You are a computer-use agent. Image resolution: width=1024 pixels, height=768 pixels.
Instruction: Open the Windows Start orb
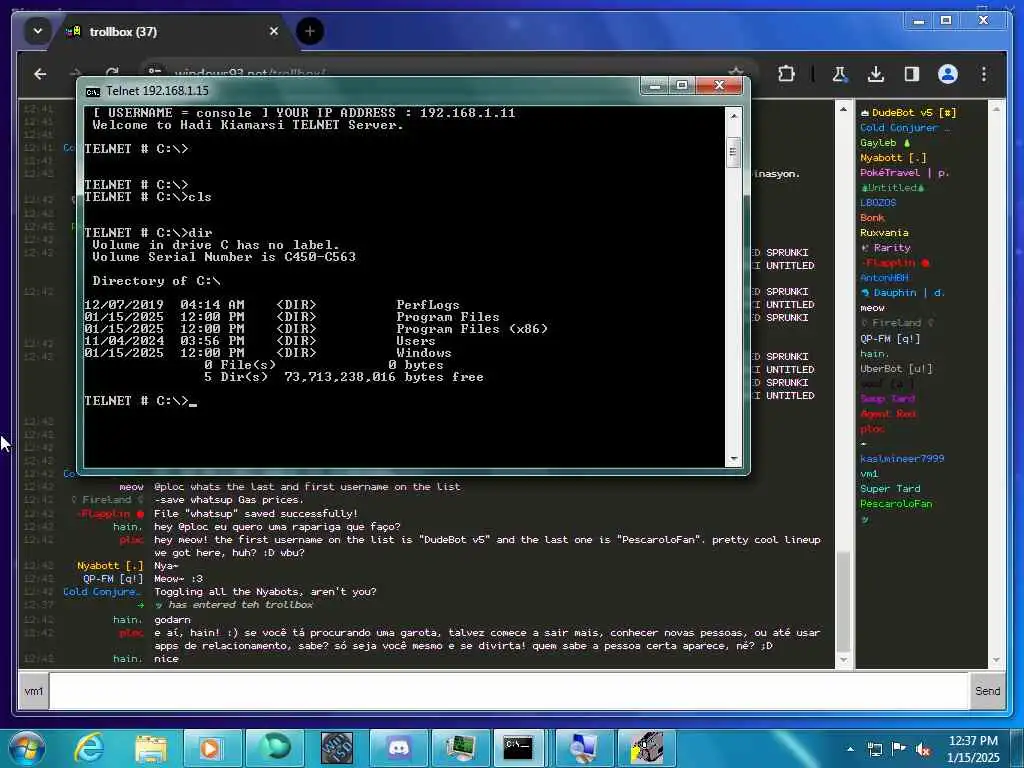click(27, 748)
